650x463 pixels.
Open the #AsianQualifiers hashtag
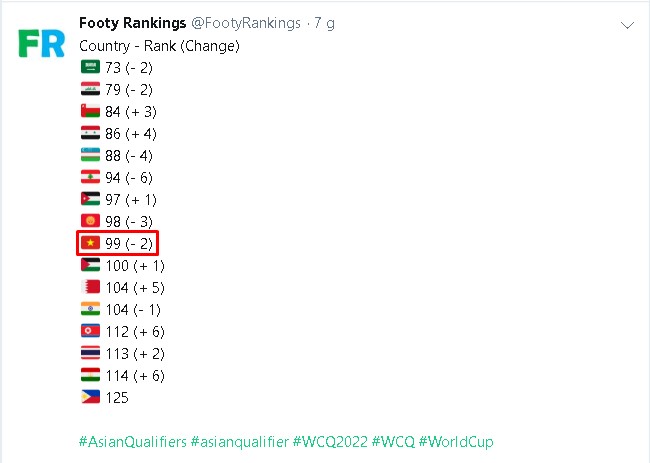[x=133, y=442]
